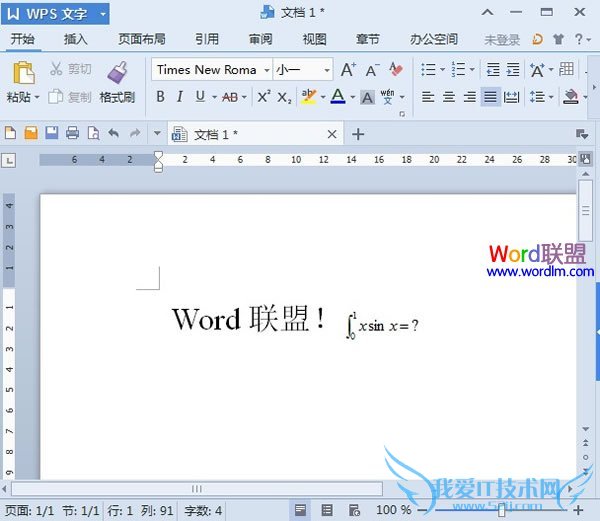Expand highlight color dropdown arrow
This screenshot has height=521, width=600.
(323, 97)
